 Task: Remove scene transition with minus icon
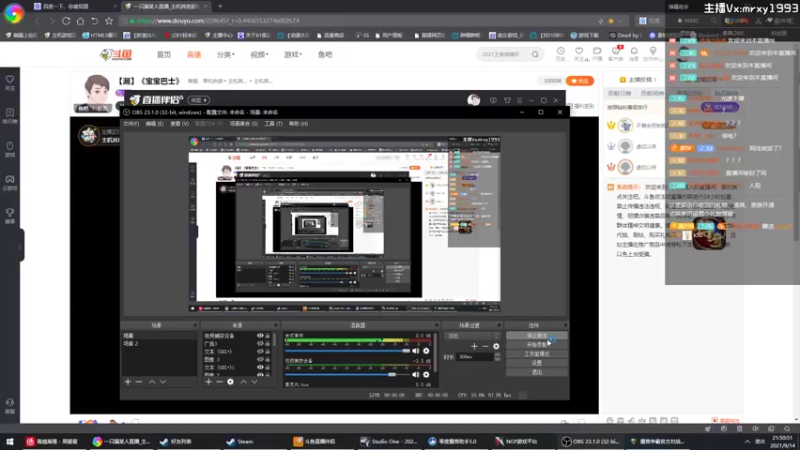click(x=485, y=346)
